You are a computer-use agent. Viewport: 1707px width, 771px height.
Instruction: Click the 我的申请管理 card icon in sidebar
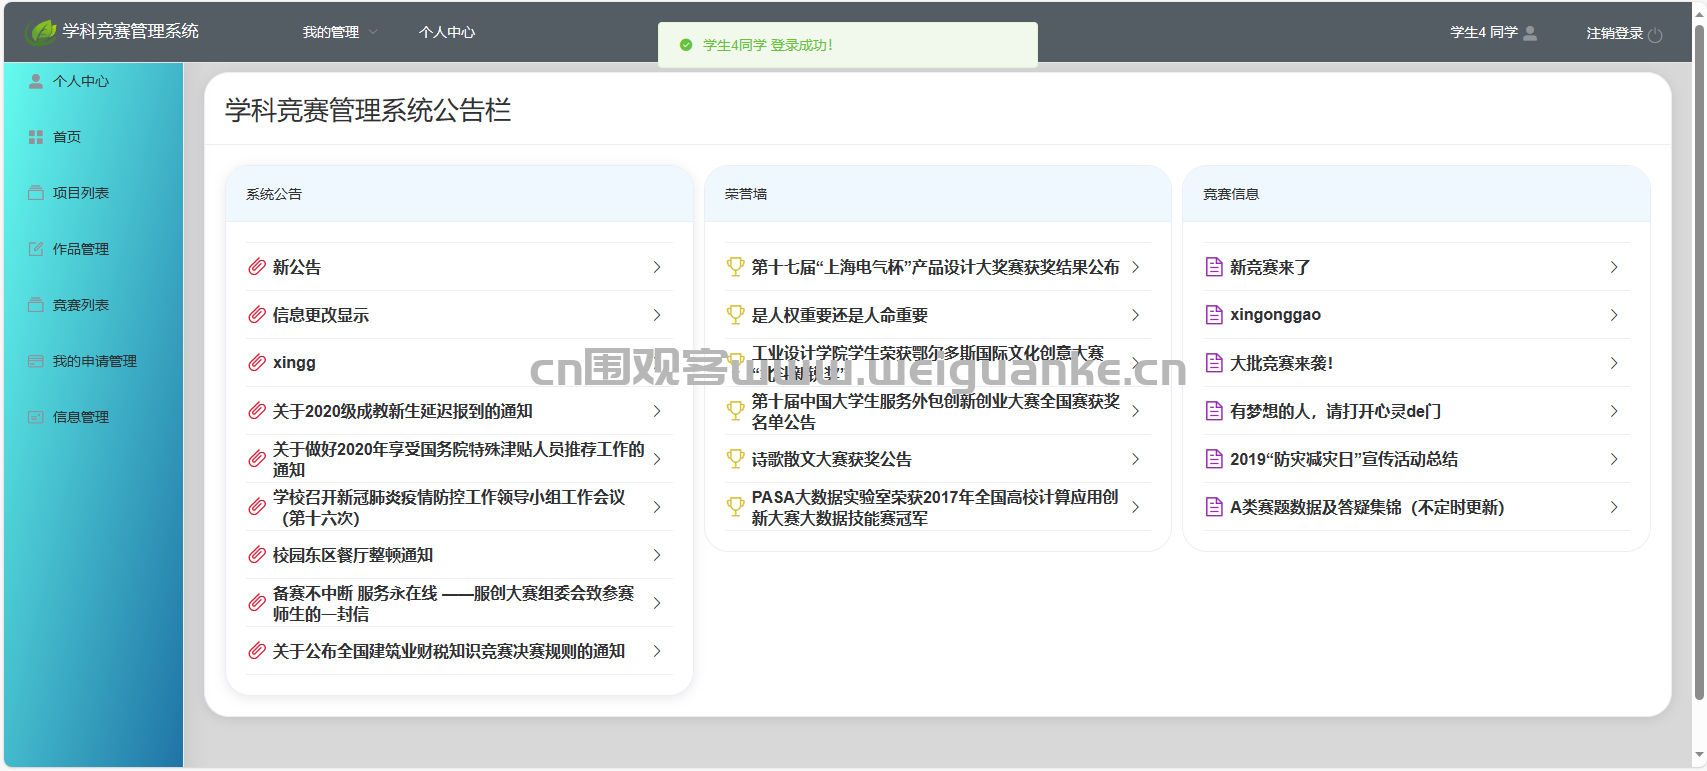pyautogui.click(x=36, y=361)
